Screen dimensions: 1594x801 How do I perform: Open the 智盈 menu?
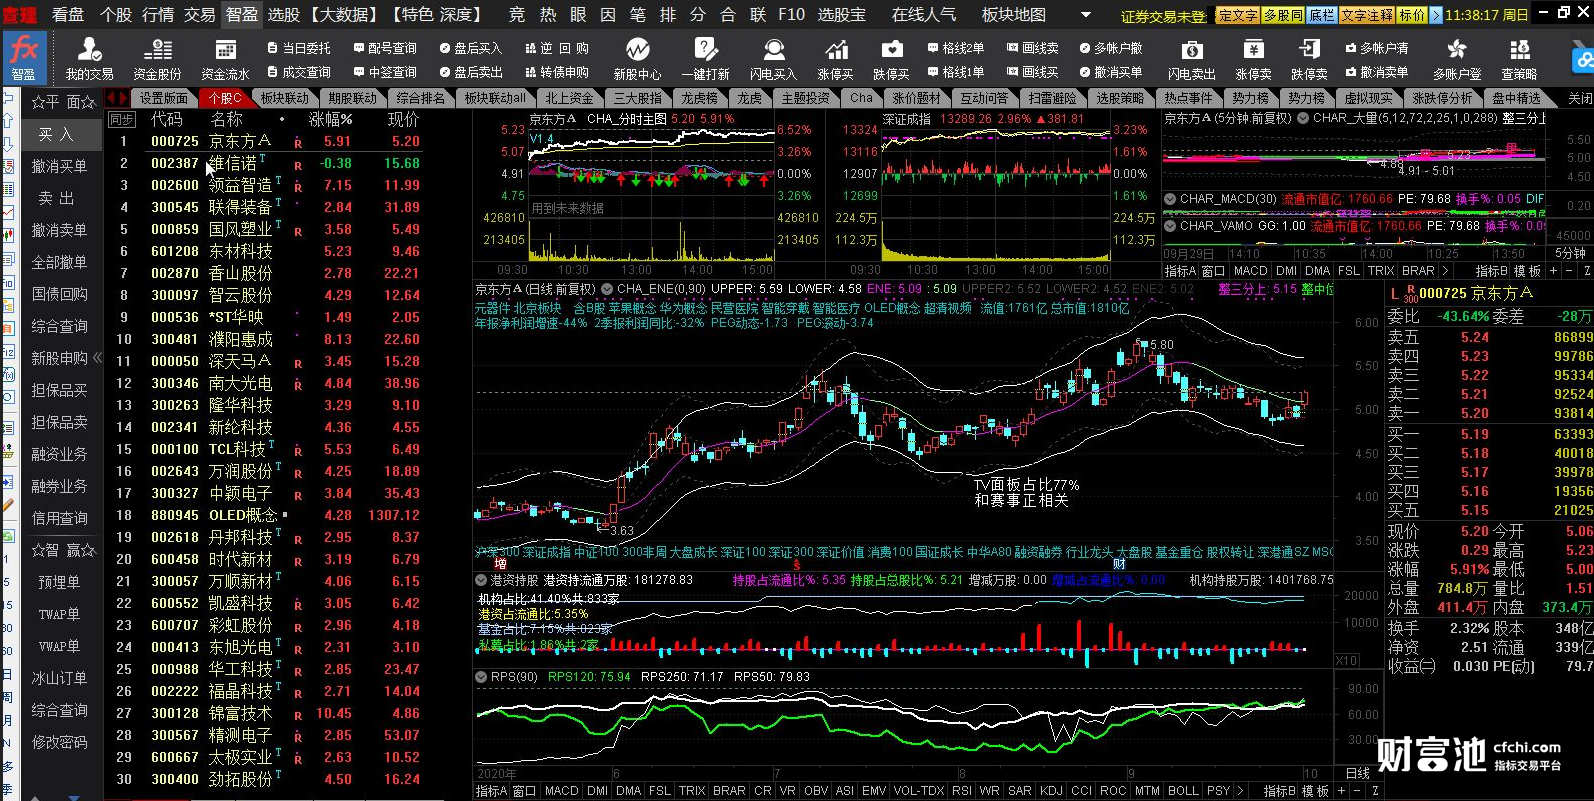coord(242,14)
